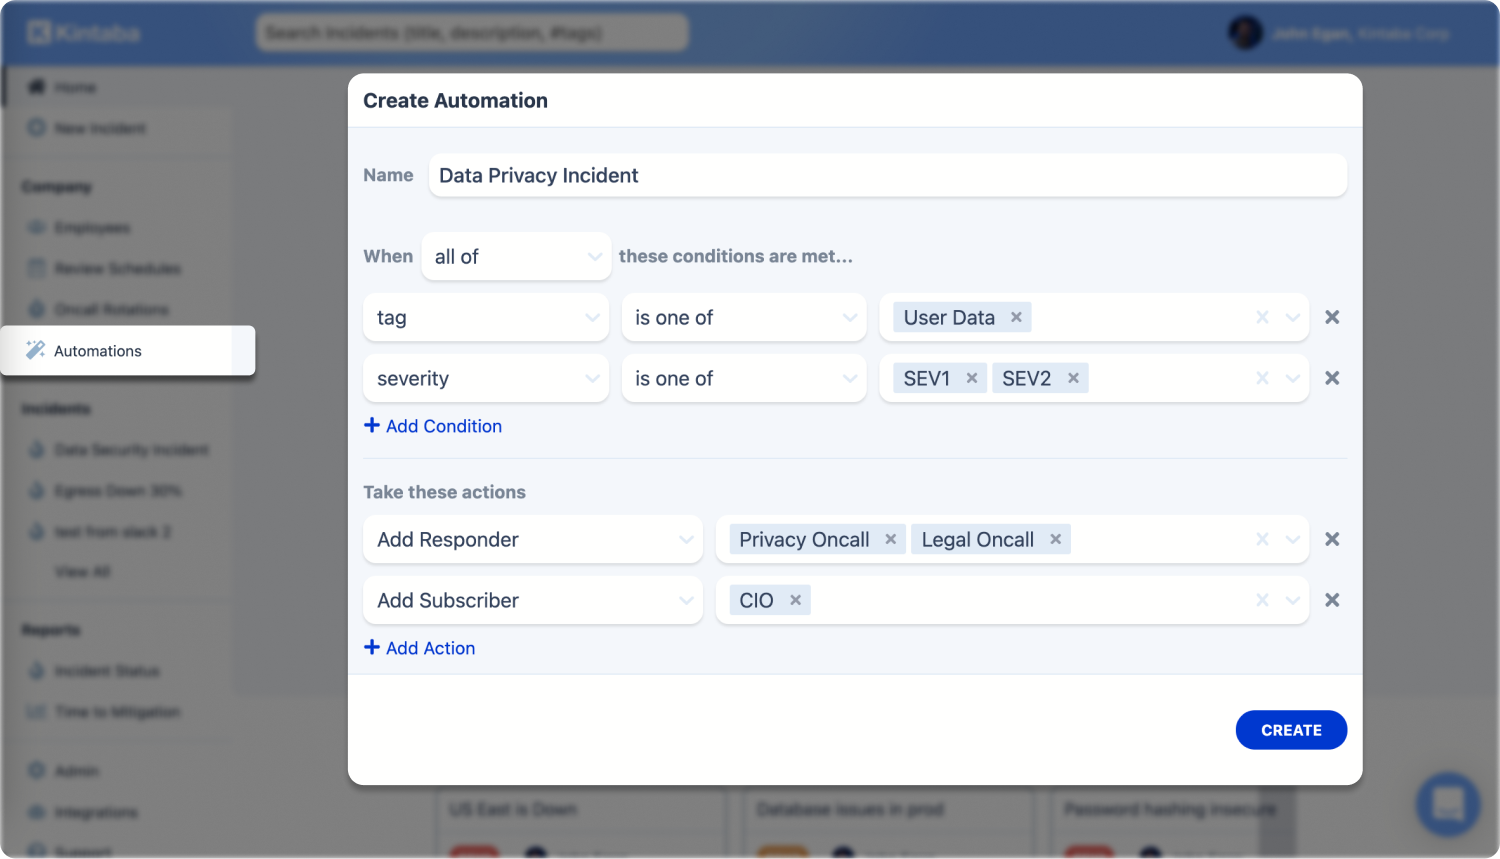Viewport: 1500px width, 859px height.
Task: Expand the Add Responder action type dropdown
Action: coord(533,540)
